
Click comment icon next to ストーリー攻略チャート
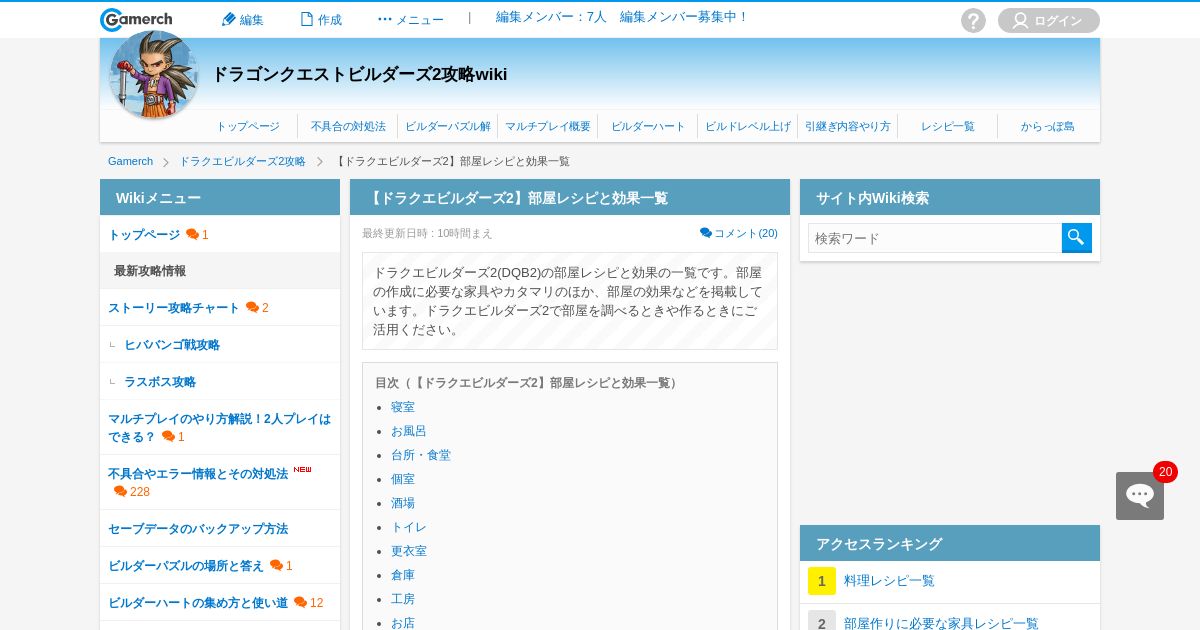pos(252,308)
